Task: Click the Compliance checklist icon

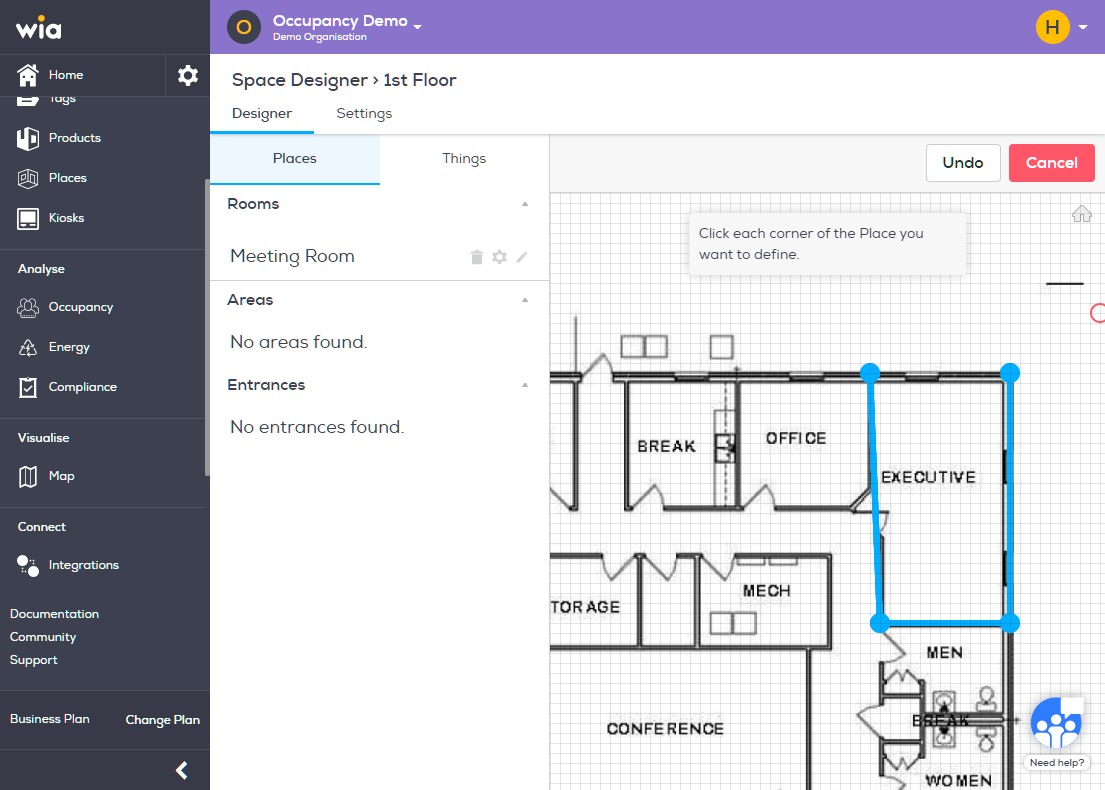Action: [x=27, y=387]
